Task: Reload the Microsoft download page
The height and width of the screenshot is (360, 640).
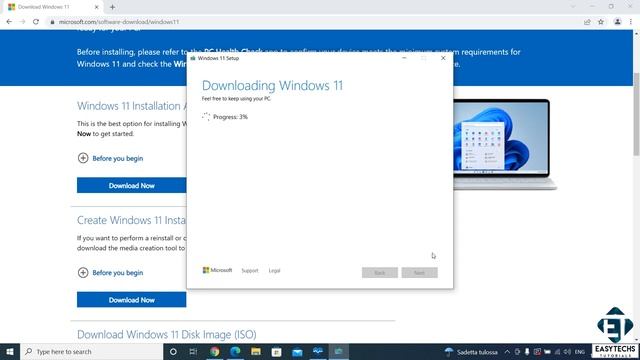Action: 36,22
